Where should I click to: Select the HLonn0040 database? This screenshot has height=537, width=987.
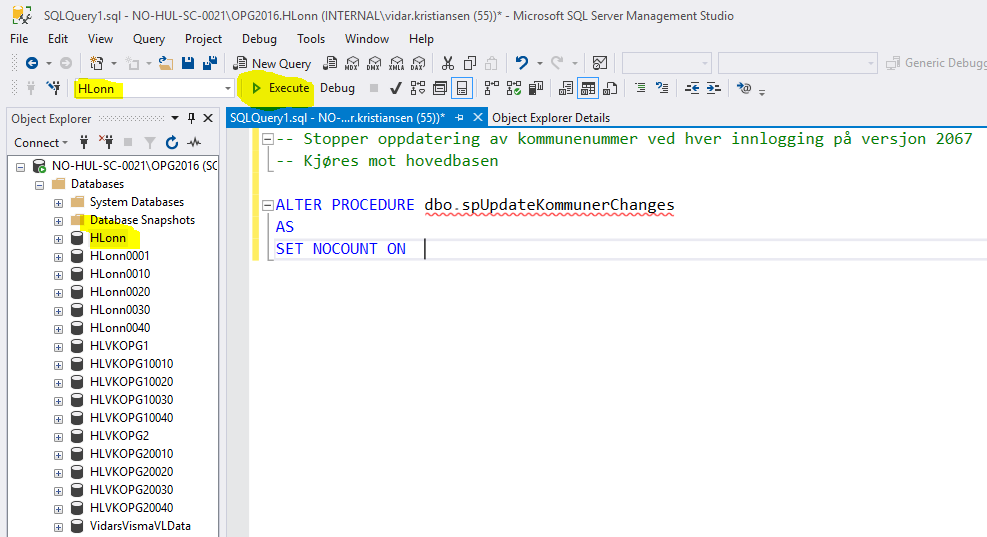click(120, 327)
